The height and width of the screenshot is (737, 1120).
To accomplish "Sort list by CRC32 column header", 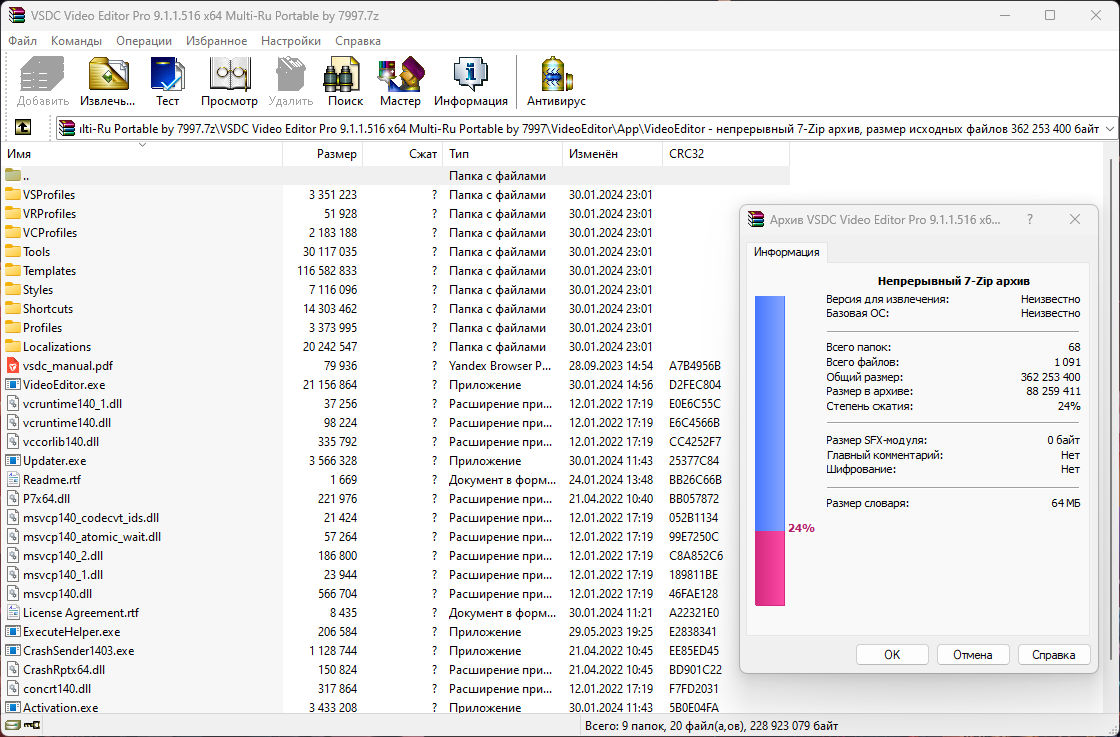I will click(726, 154).
